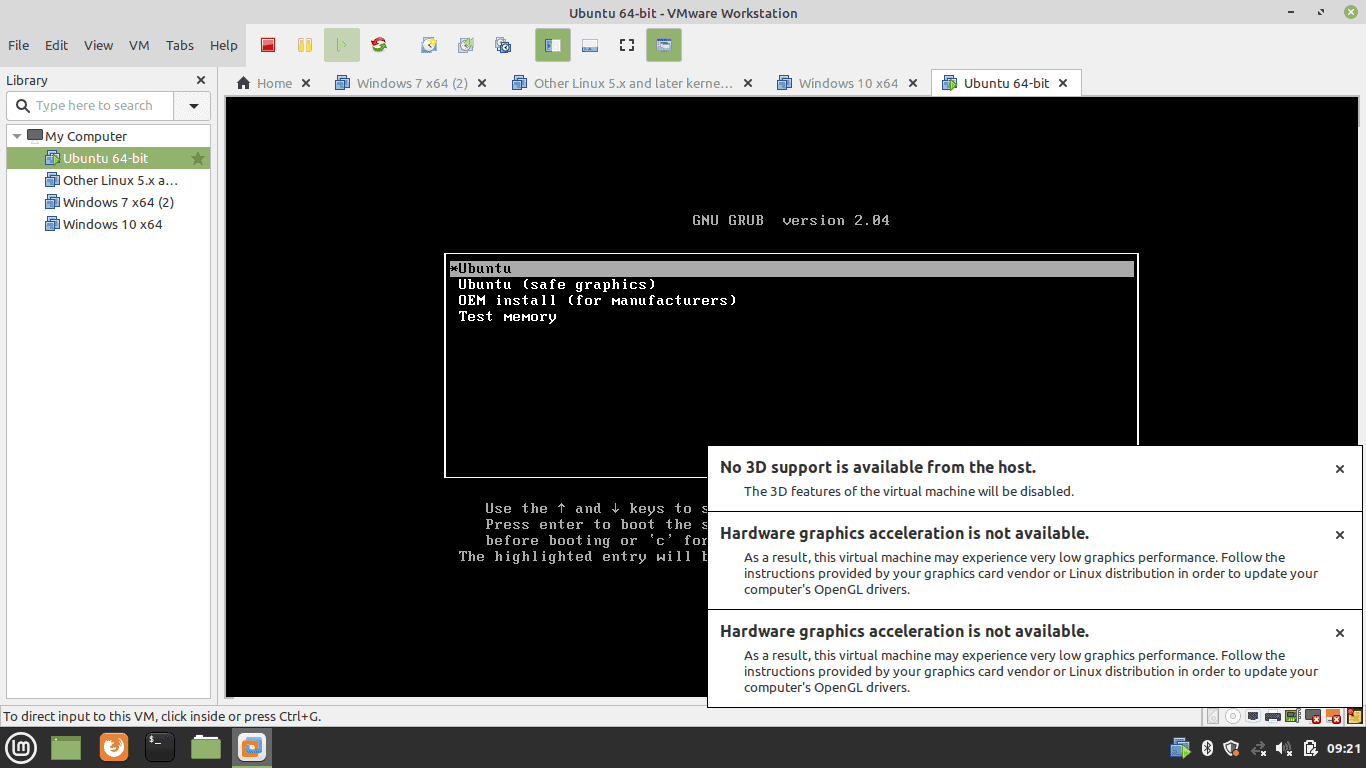Select Ubuntu 64-bit in the library tree
The image size is (1366, 768).
tap(108, 158)
